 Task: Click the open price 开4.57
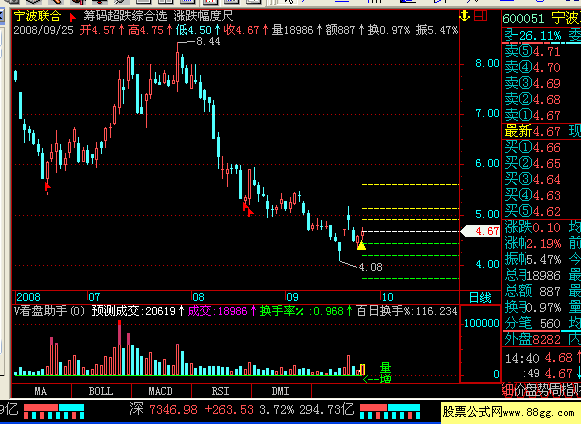point(99,30)
